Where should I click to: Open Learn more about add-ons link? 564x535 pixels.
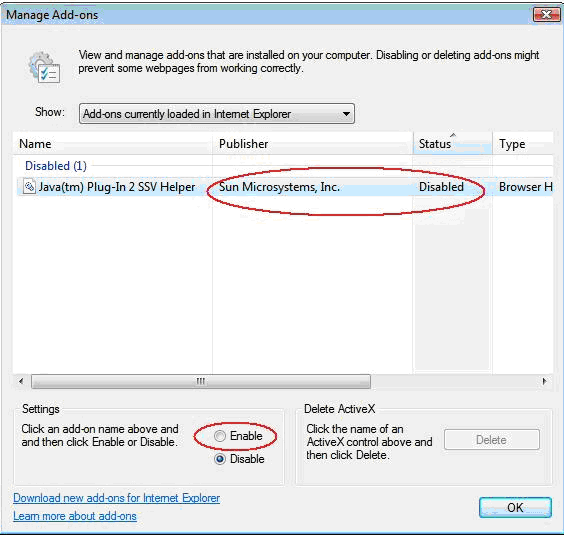click(x=75, y=516)
